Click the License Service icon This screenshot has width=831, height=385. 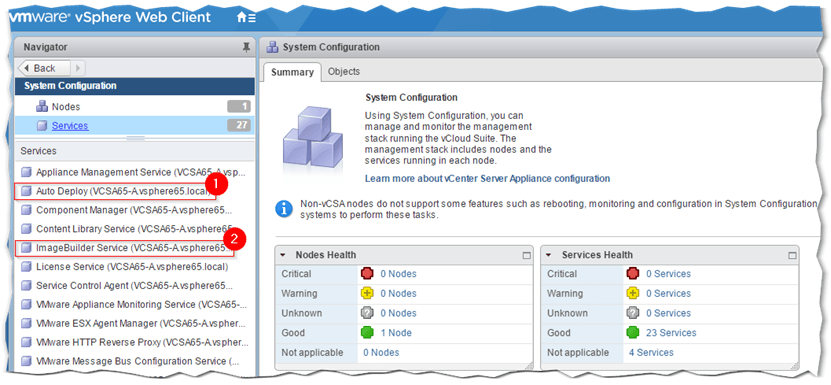26,267
